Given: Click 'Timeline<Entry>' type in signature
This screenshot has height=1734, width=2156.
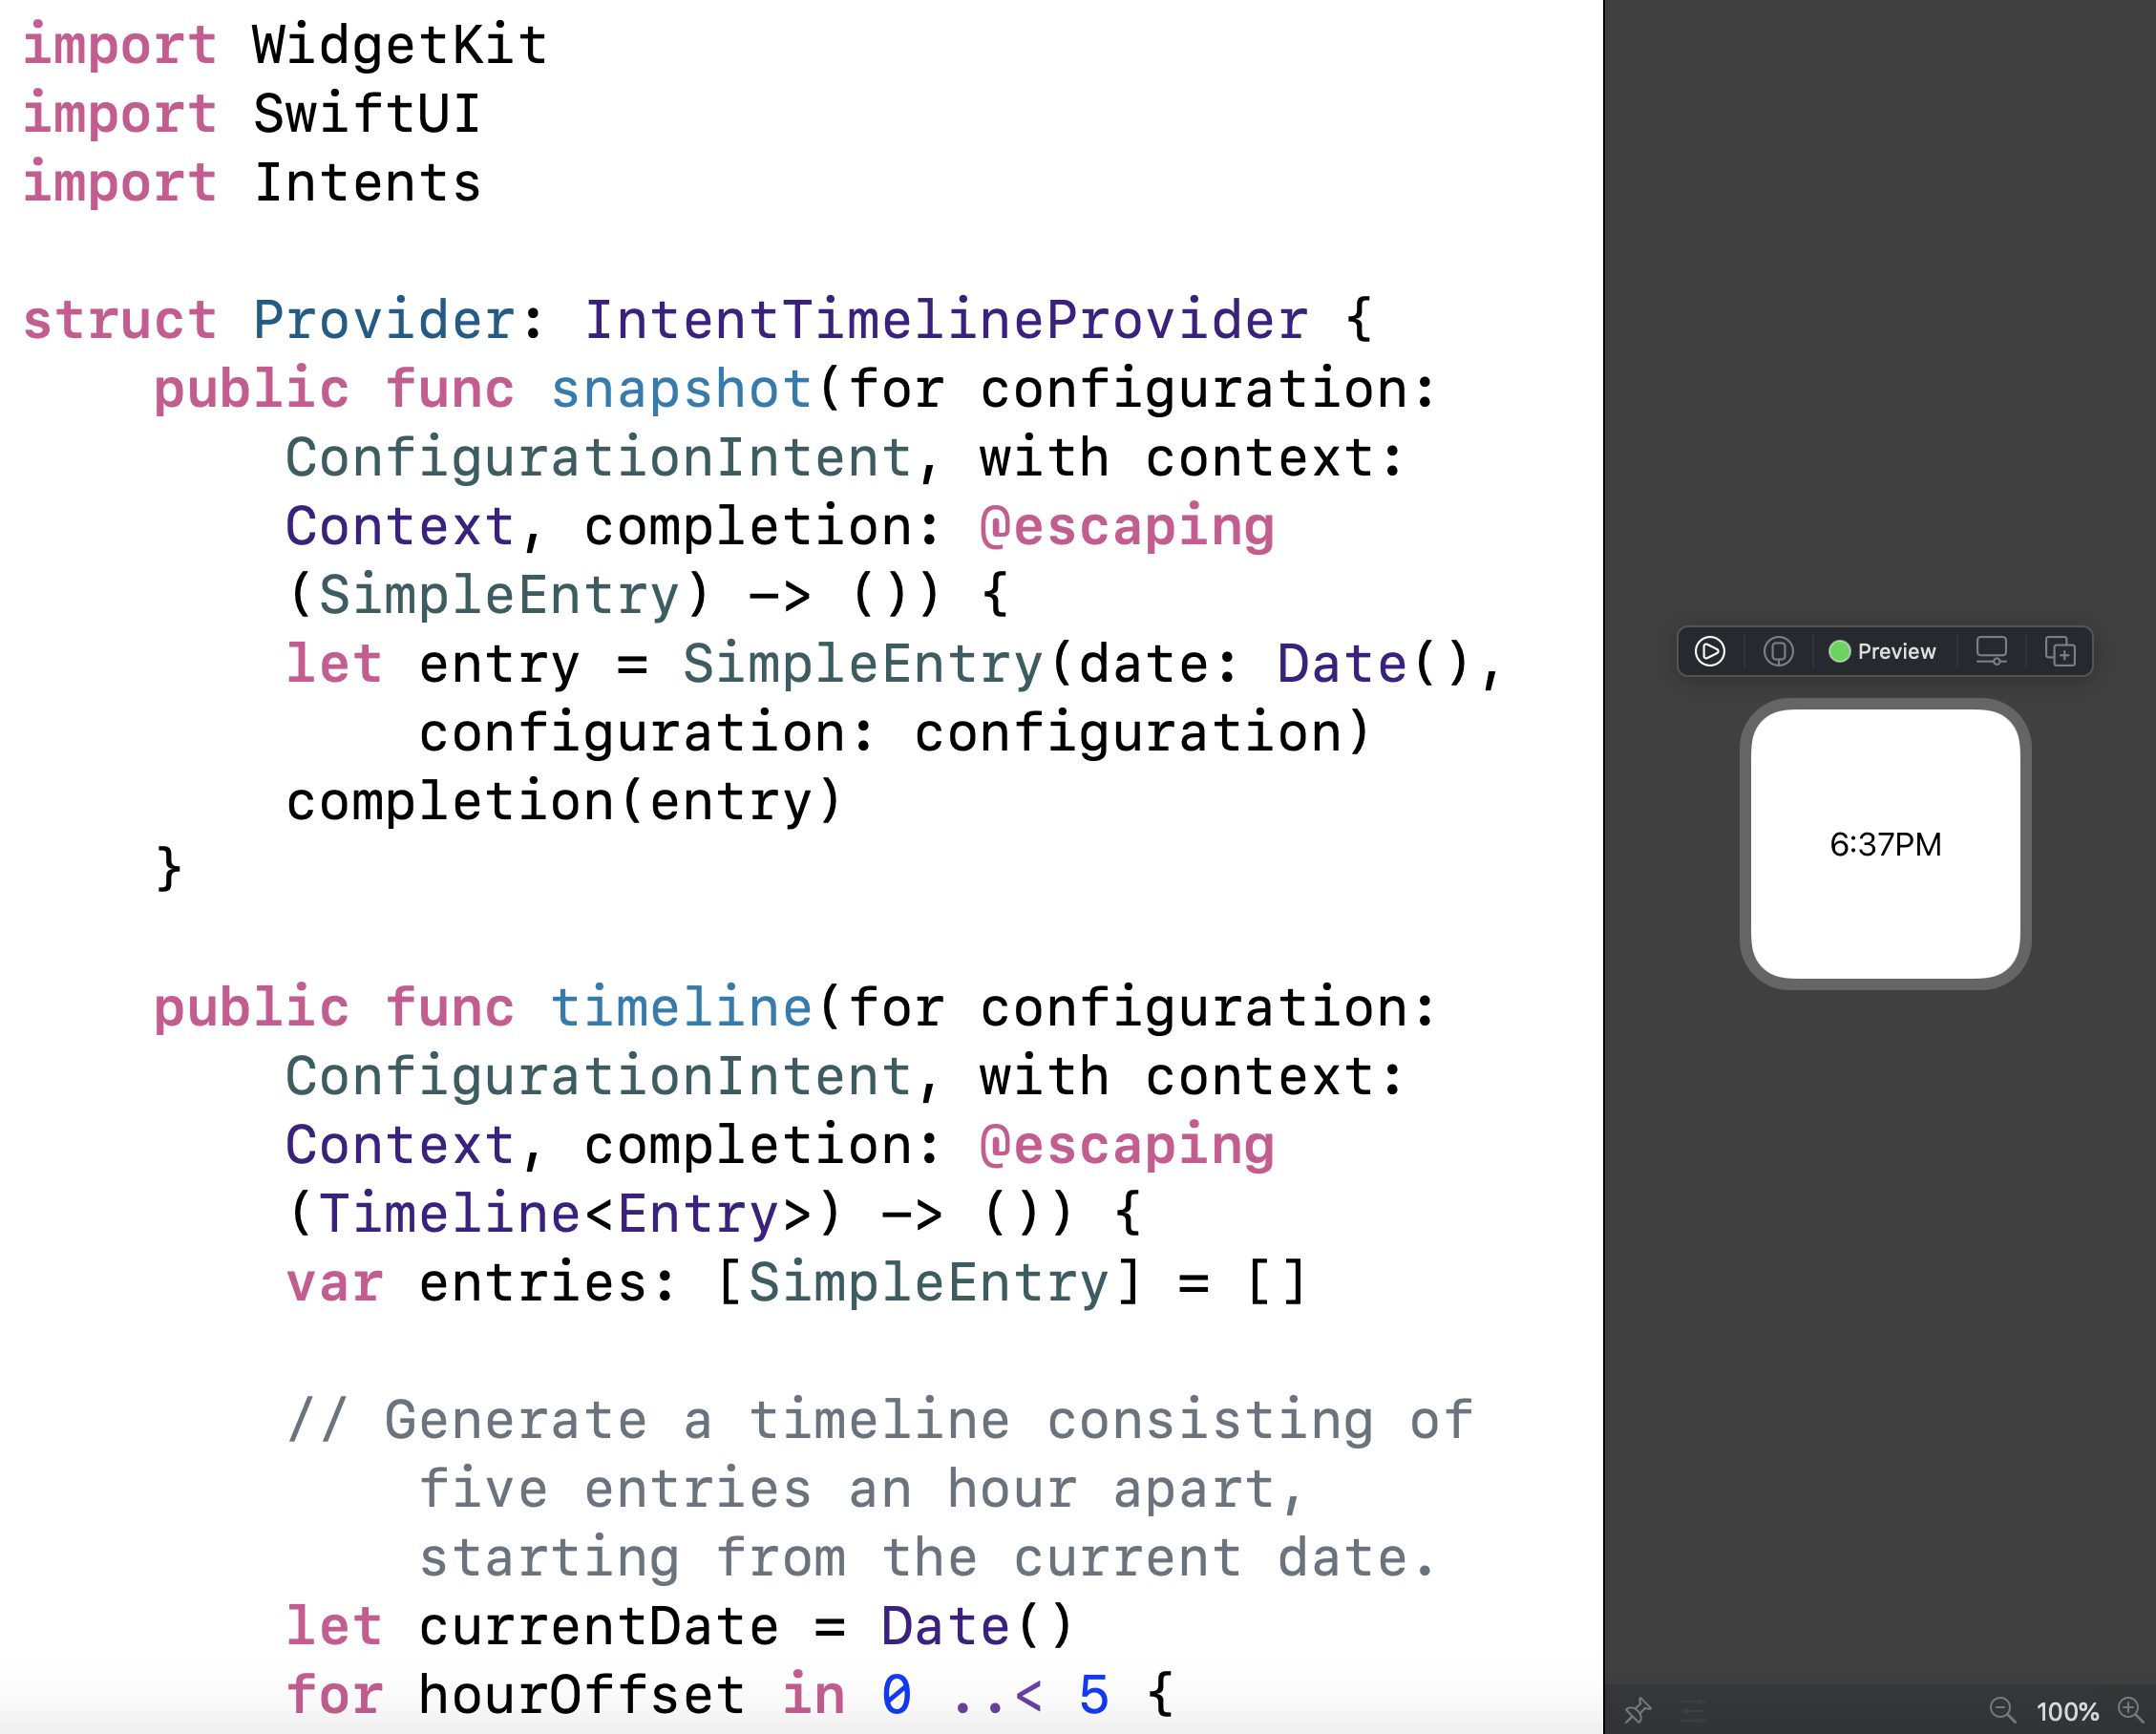Looking at the screenshot, I should coord(565,1214).
